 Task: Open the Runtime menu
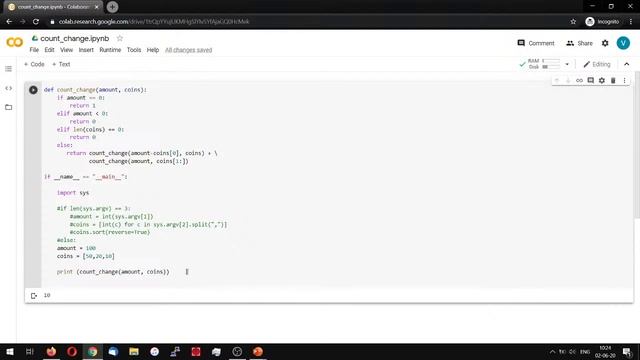pos(110,50)
